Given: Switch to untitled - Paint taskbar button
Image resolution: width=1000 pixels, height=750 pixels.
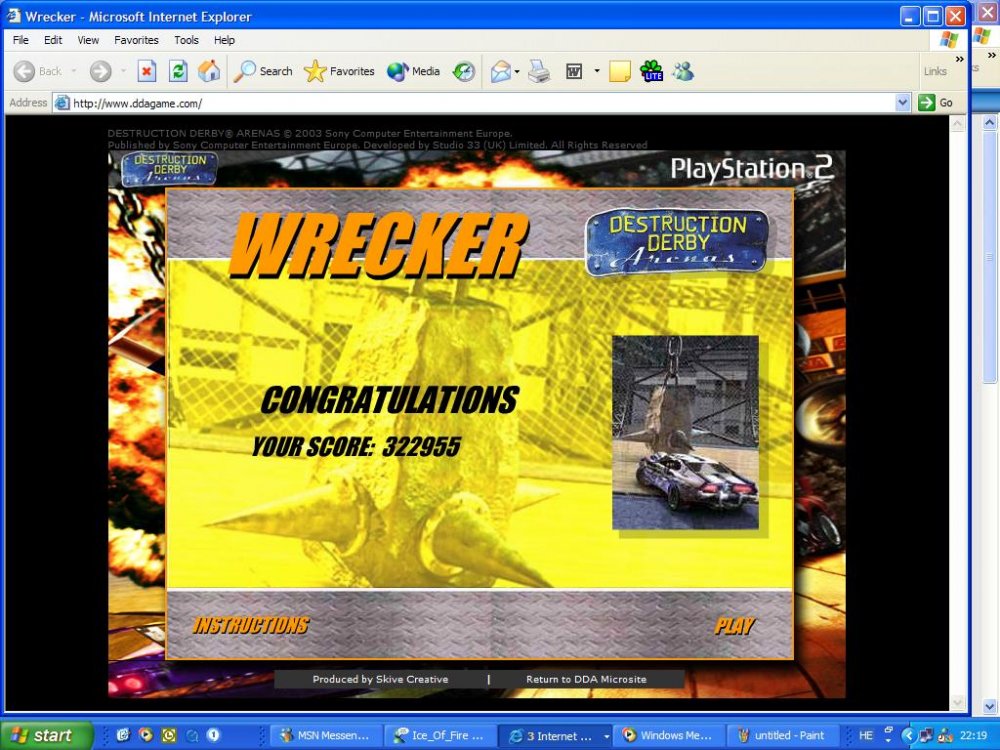Looking at the screenshot, I should click(782, 736).
